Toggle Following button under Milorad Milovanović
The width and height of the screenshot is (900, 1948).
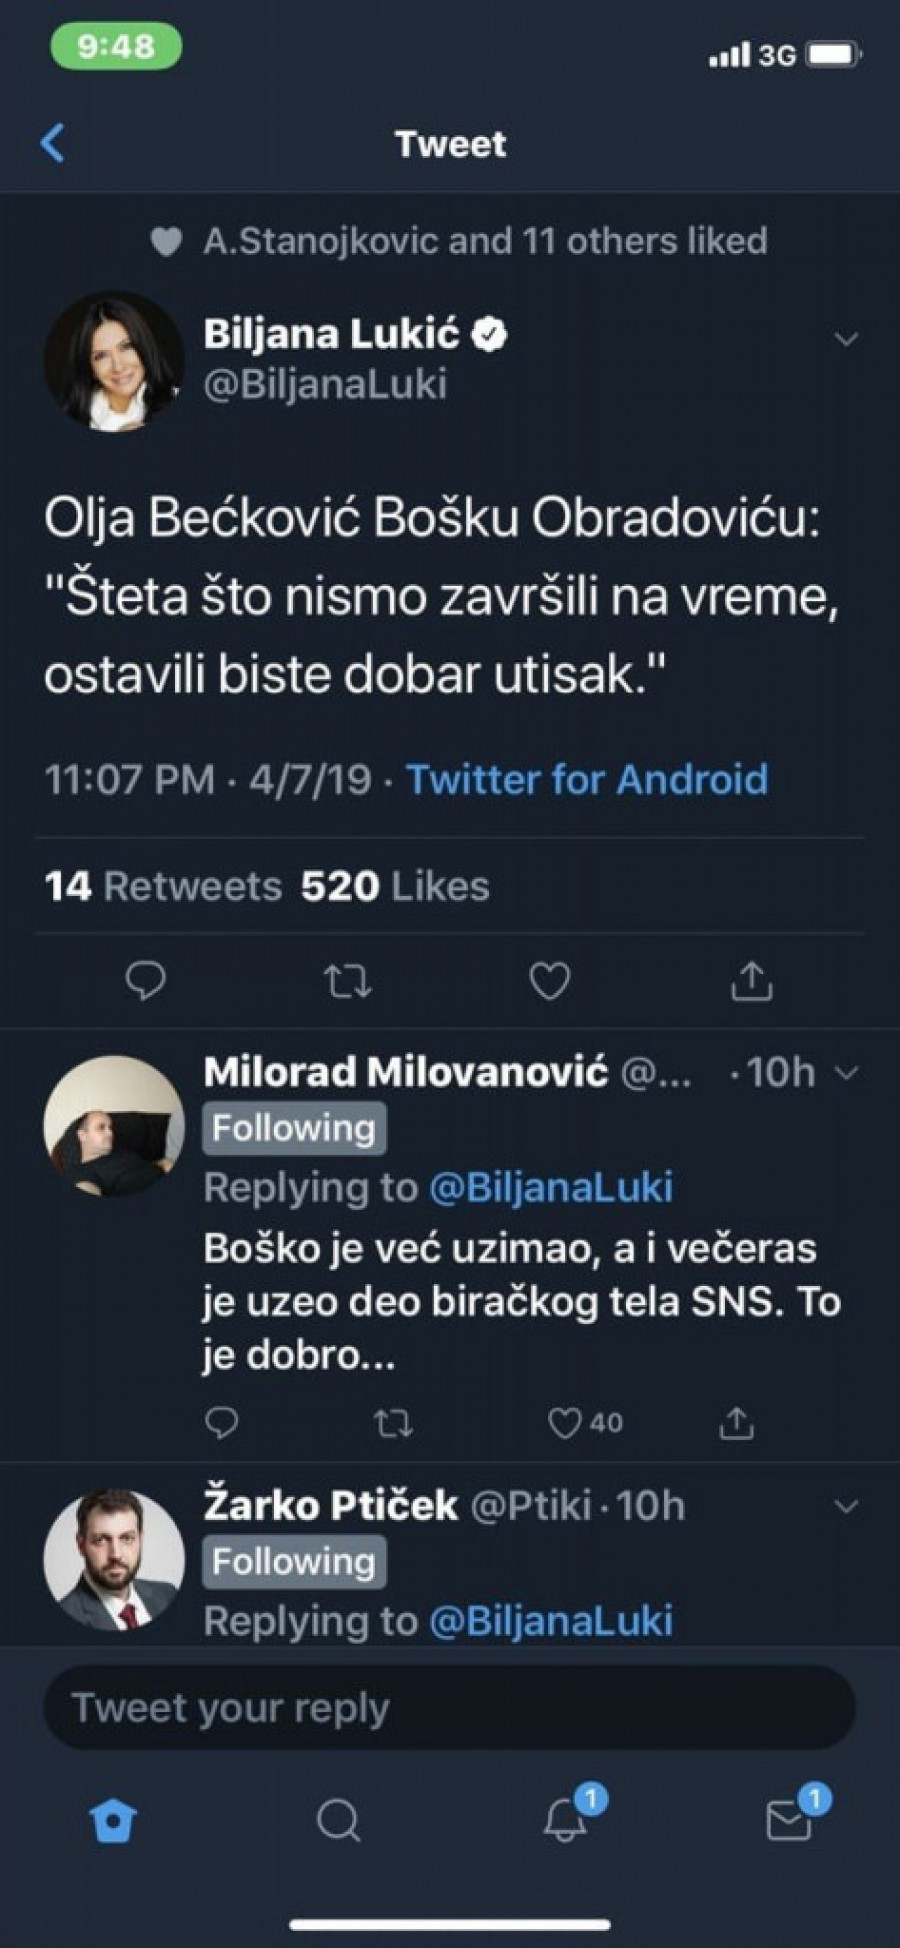pos(294,1129)
